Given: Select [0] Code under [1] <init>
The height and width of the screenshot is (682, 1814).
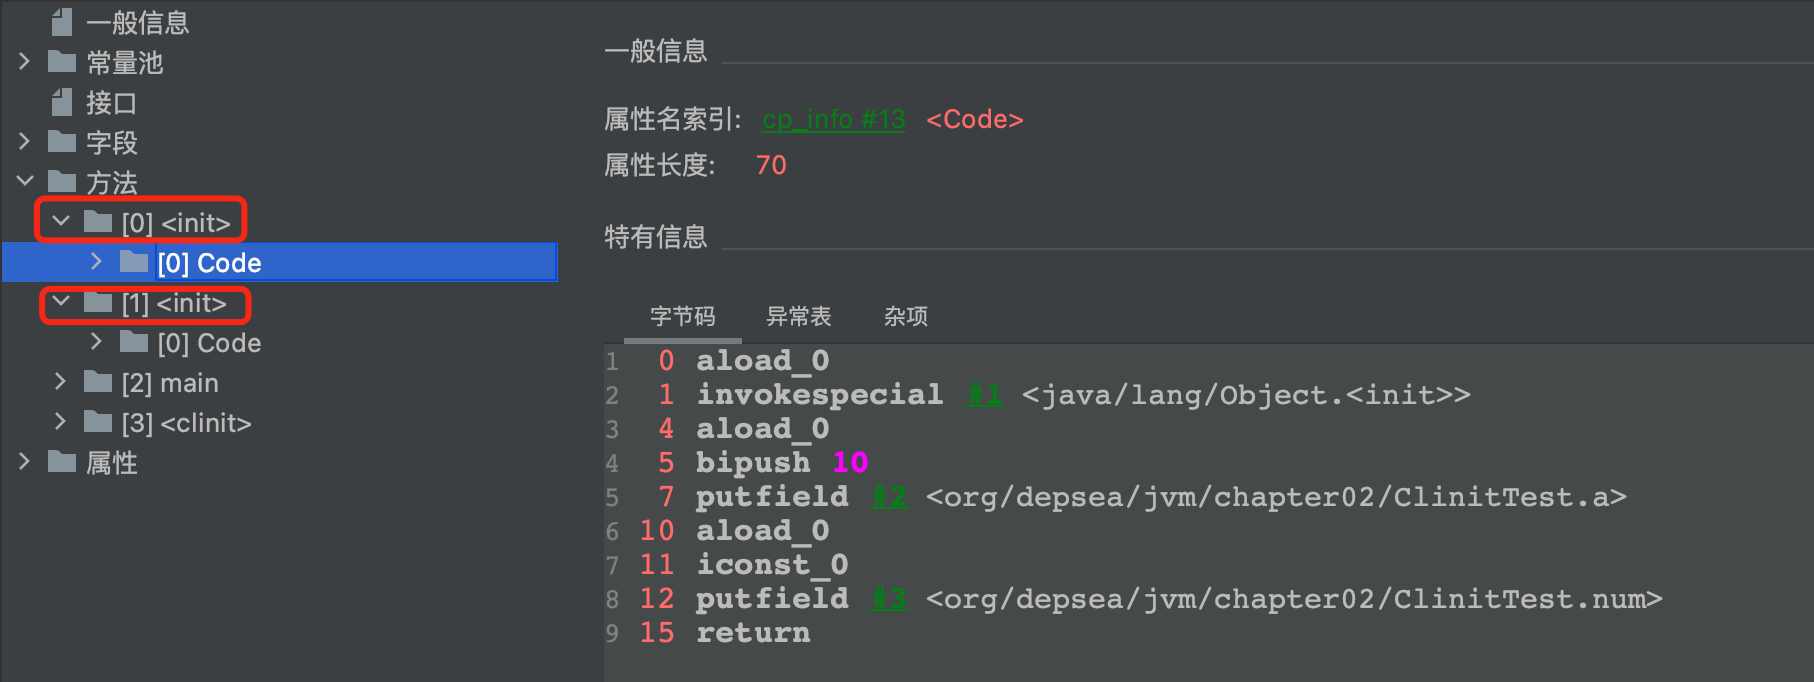Looking at the screenshot, I should pos(210,343).
